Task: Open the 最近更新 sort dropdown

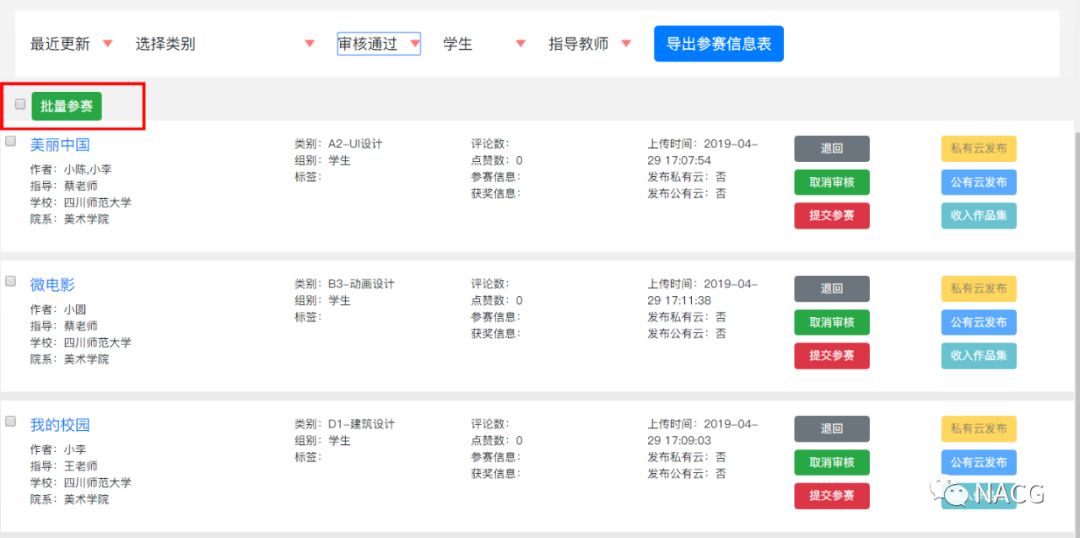Action: (71, 44)
